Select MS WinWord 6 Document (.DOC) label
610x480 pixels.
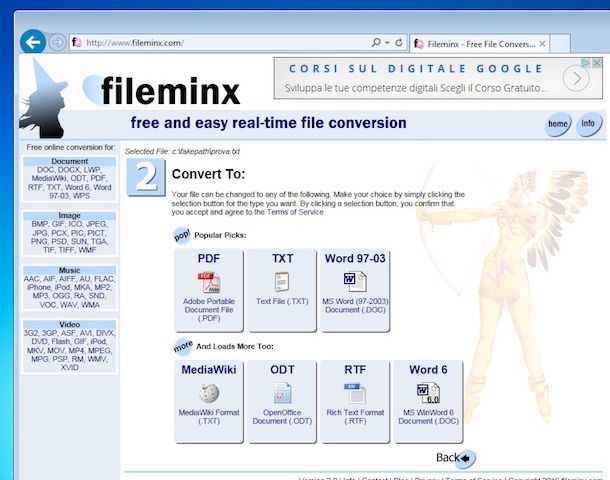point(428,417)
